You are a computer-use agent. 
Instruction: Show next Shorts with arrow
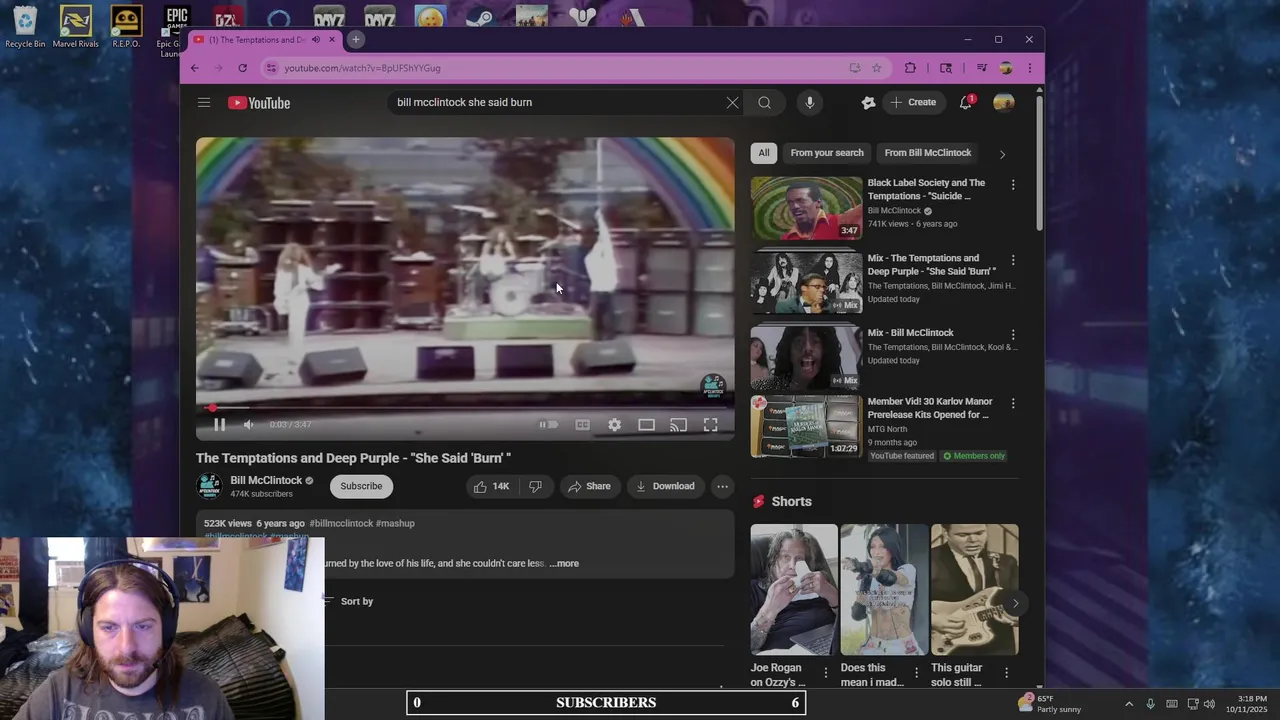point(1015,603)
